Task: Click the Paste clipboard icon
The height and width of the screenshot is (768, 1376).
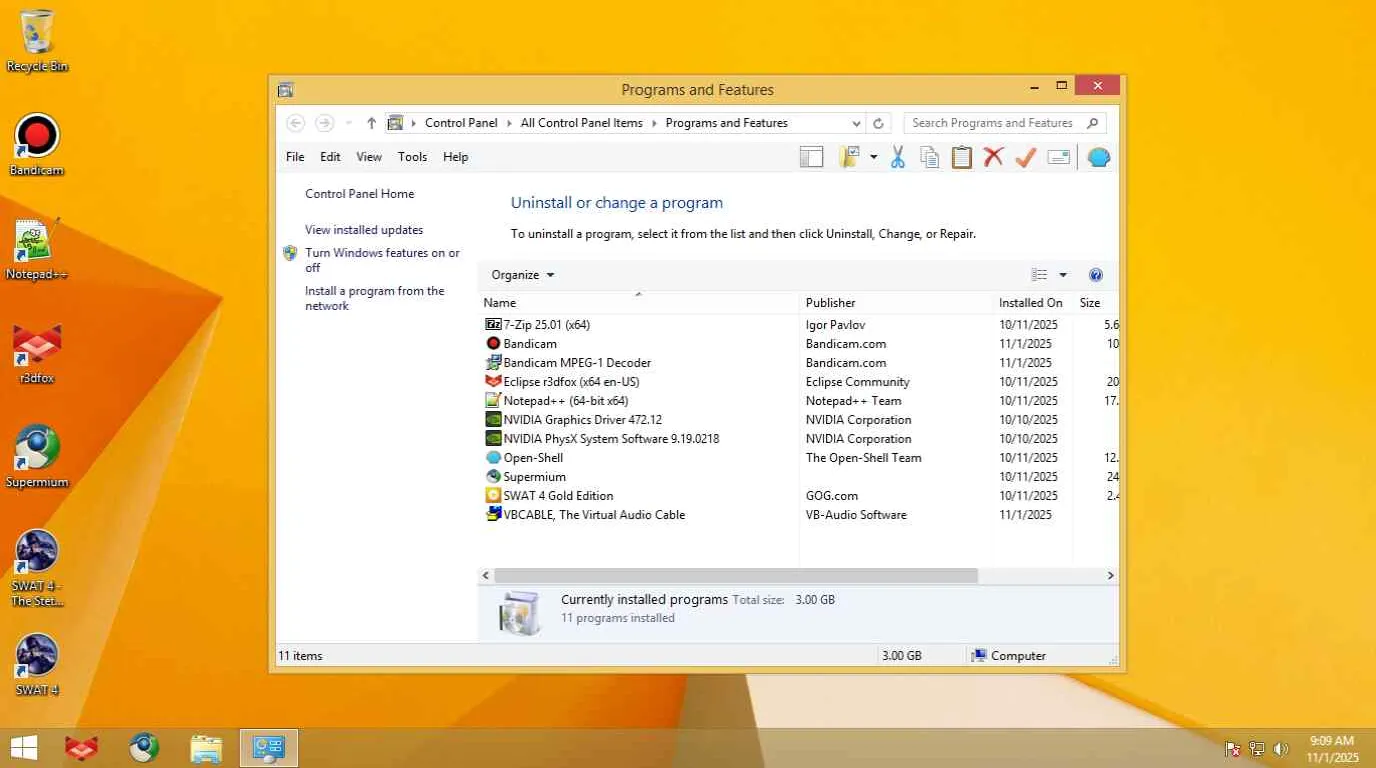Action: [962, 157]
